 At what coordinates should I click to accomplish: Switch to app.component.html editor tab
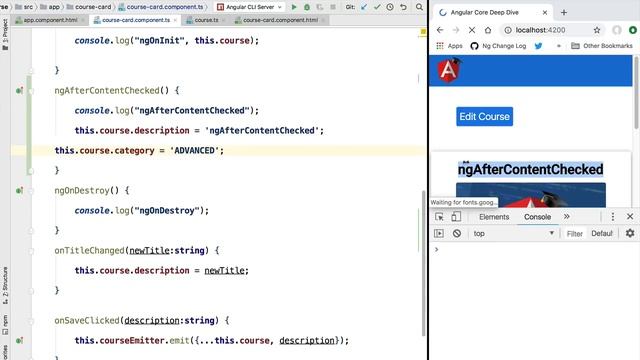(50, 20)
